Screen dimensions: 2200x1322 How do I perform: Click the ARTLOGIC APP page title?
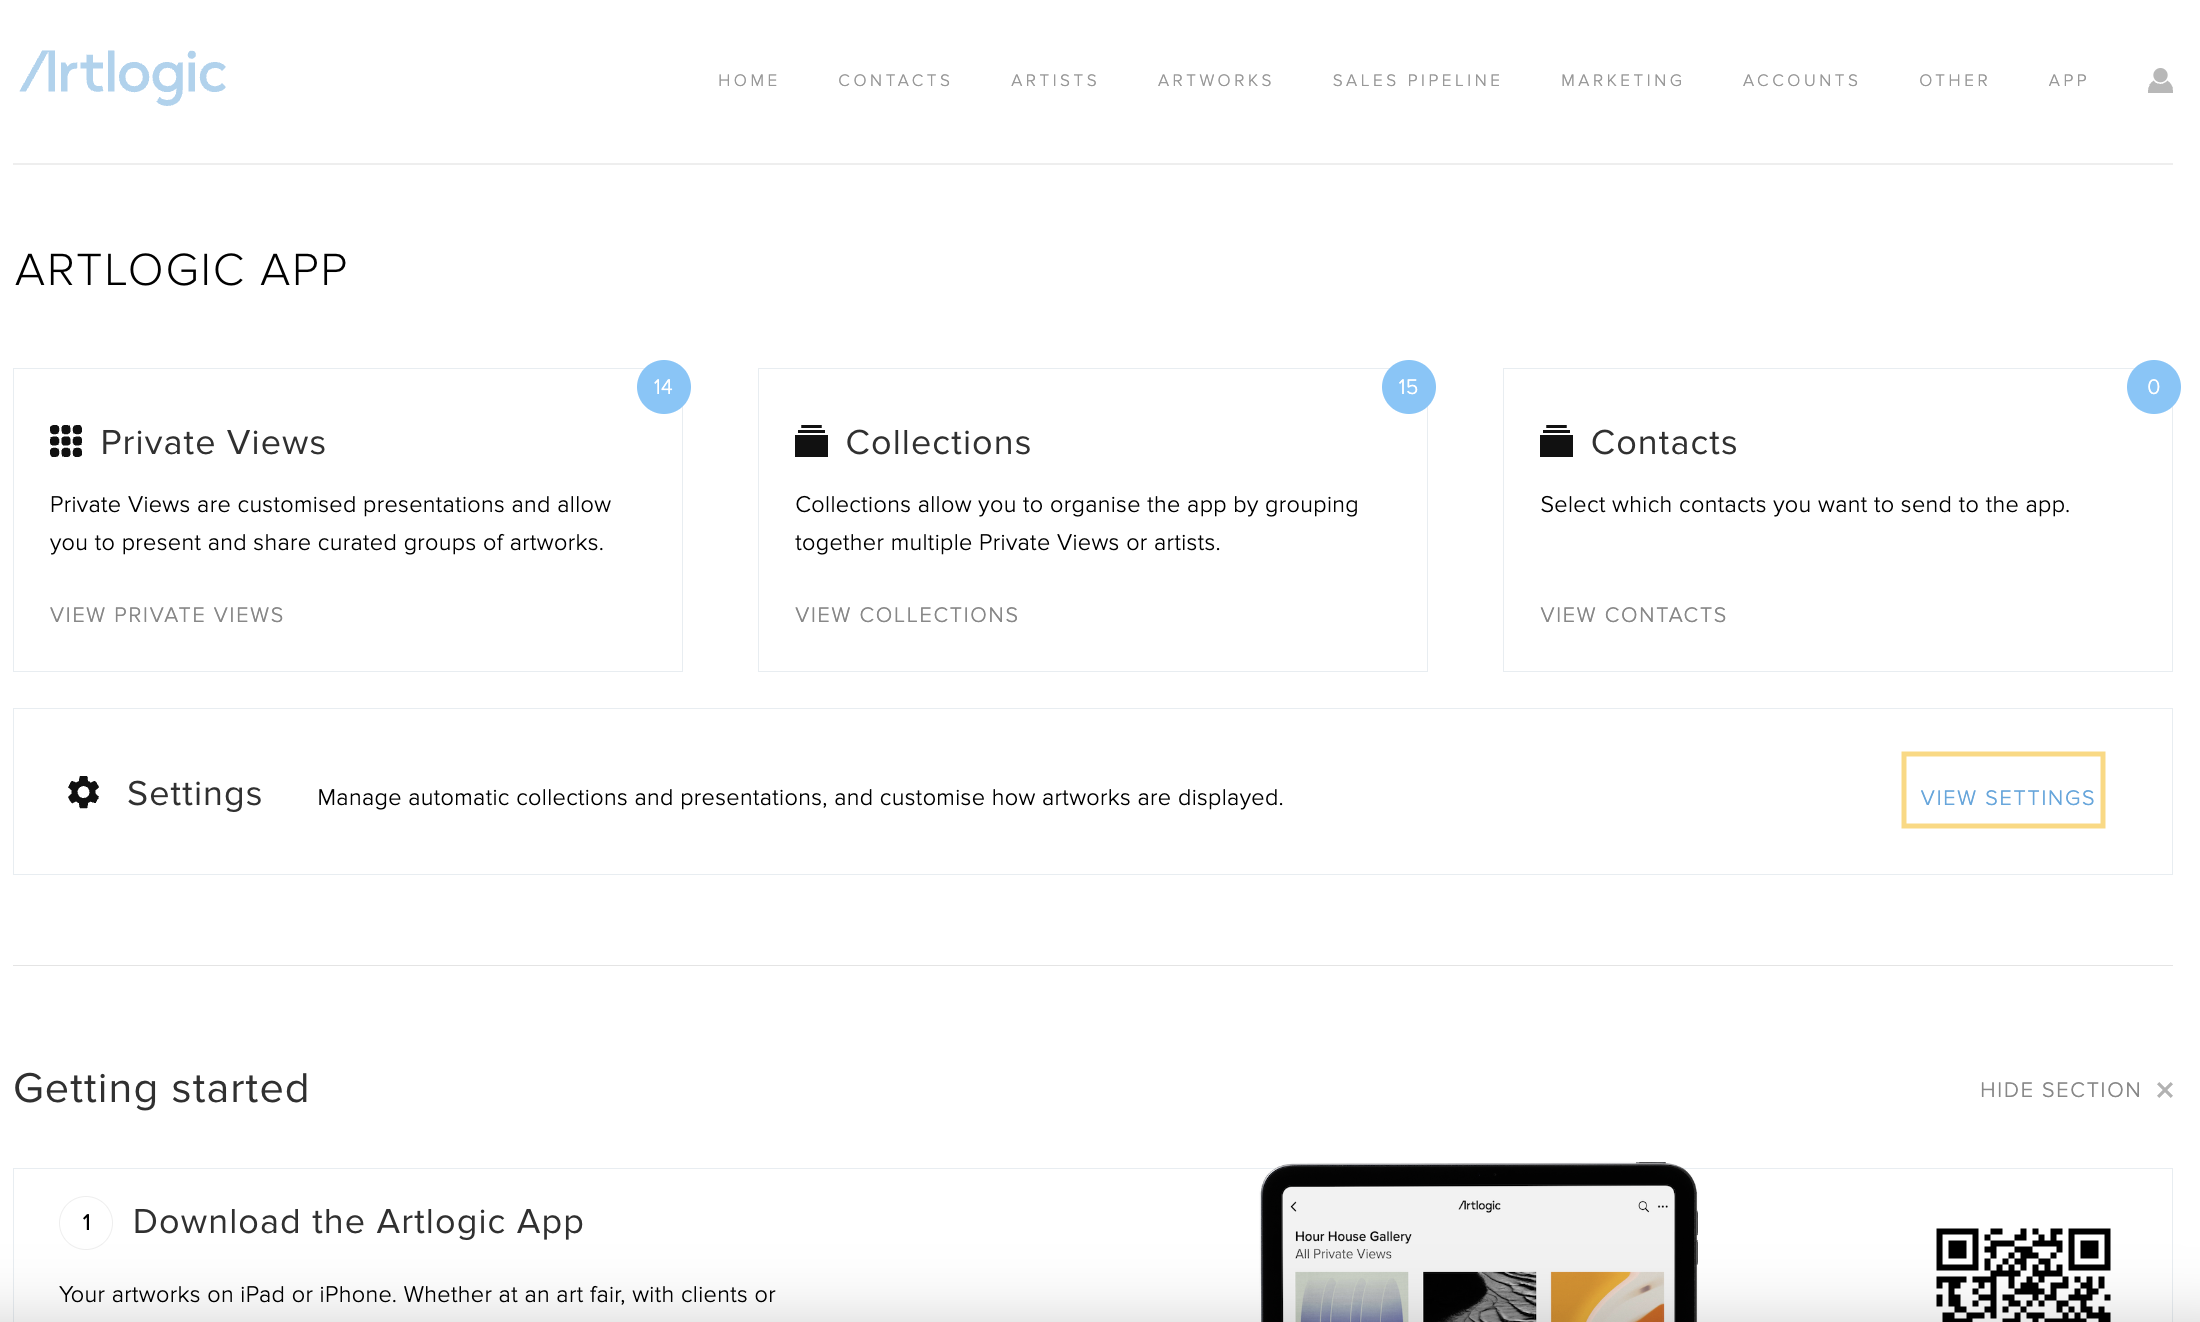click(x=181, y=270)
